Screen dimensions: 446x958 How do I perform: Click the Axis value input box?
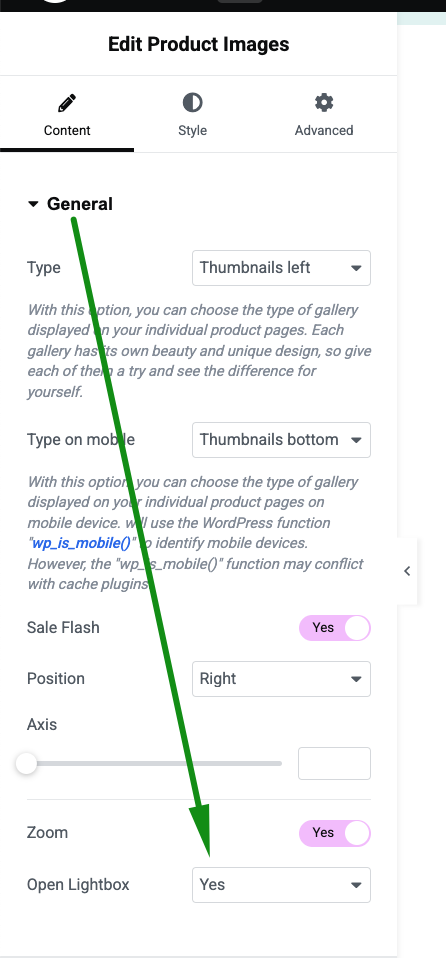[x=334, y=763]
